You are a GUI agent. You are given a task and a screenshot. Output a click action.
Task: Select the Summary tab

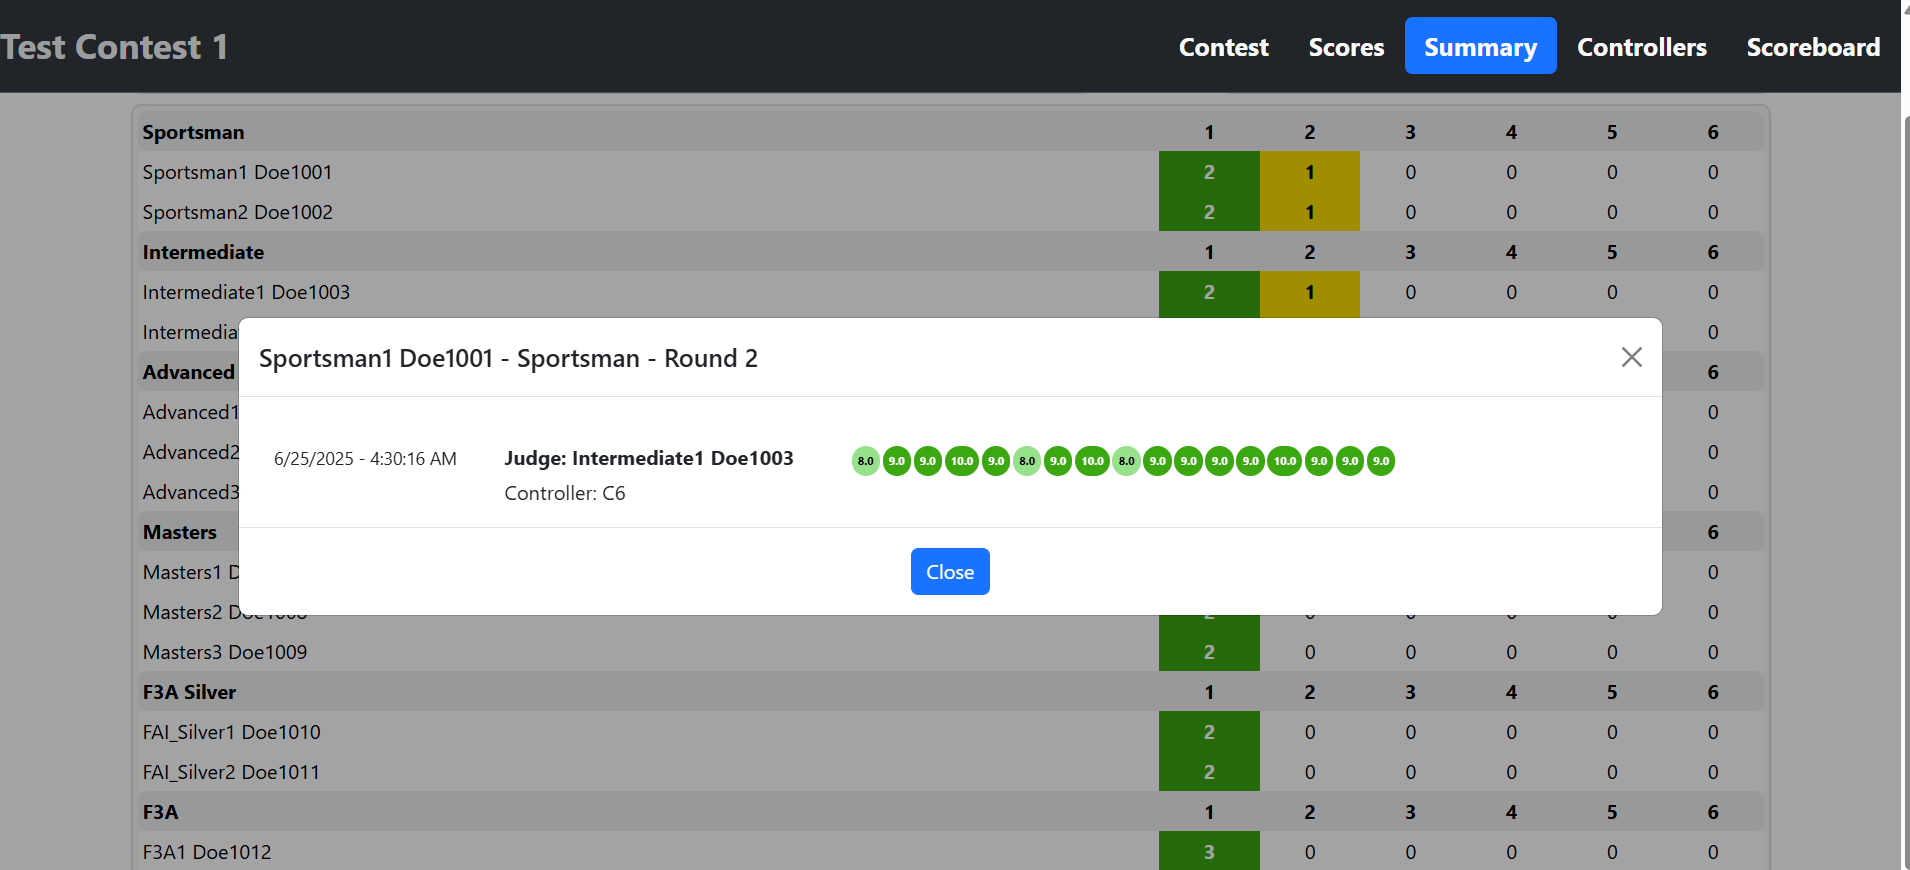coord(1480,47)
